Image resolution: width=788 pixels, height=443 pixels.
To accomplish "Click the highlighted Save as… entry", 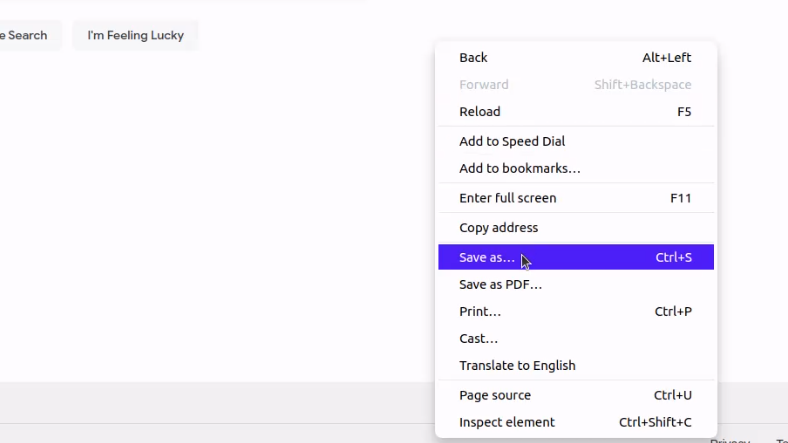I will coord(487,258).
